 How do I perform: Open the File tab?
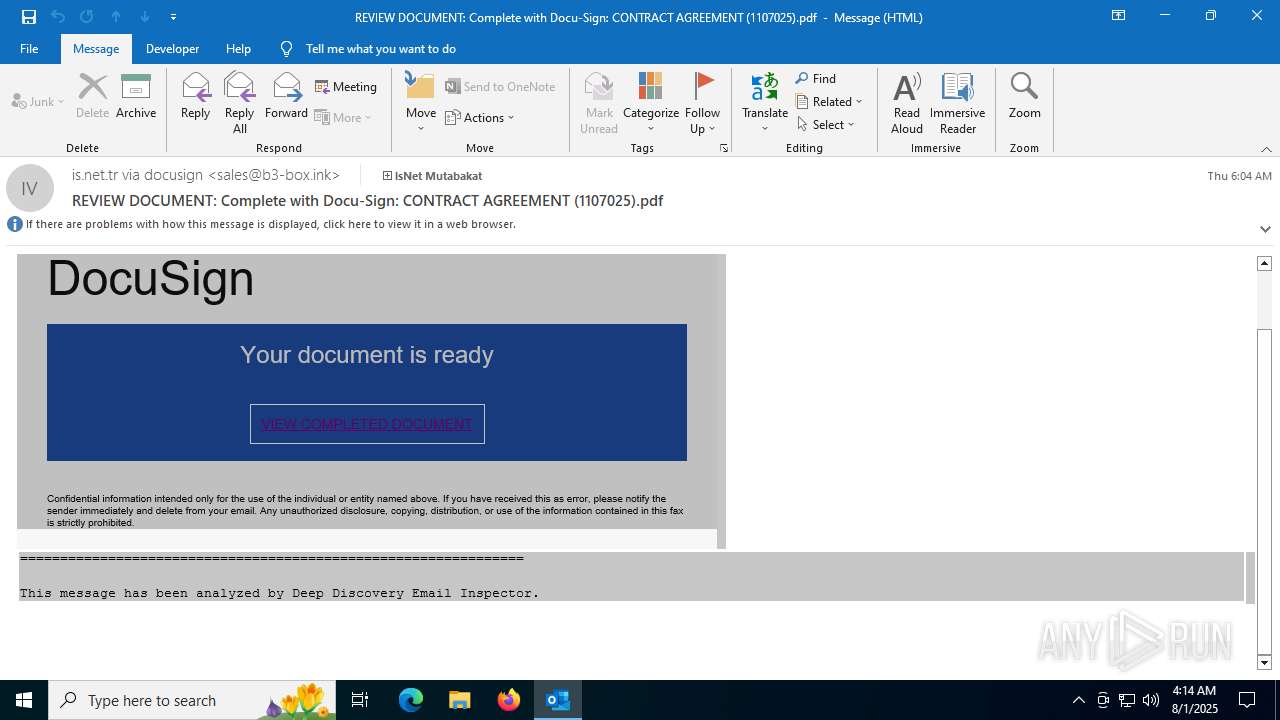(29, 48)
